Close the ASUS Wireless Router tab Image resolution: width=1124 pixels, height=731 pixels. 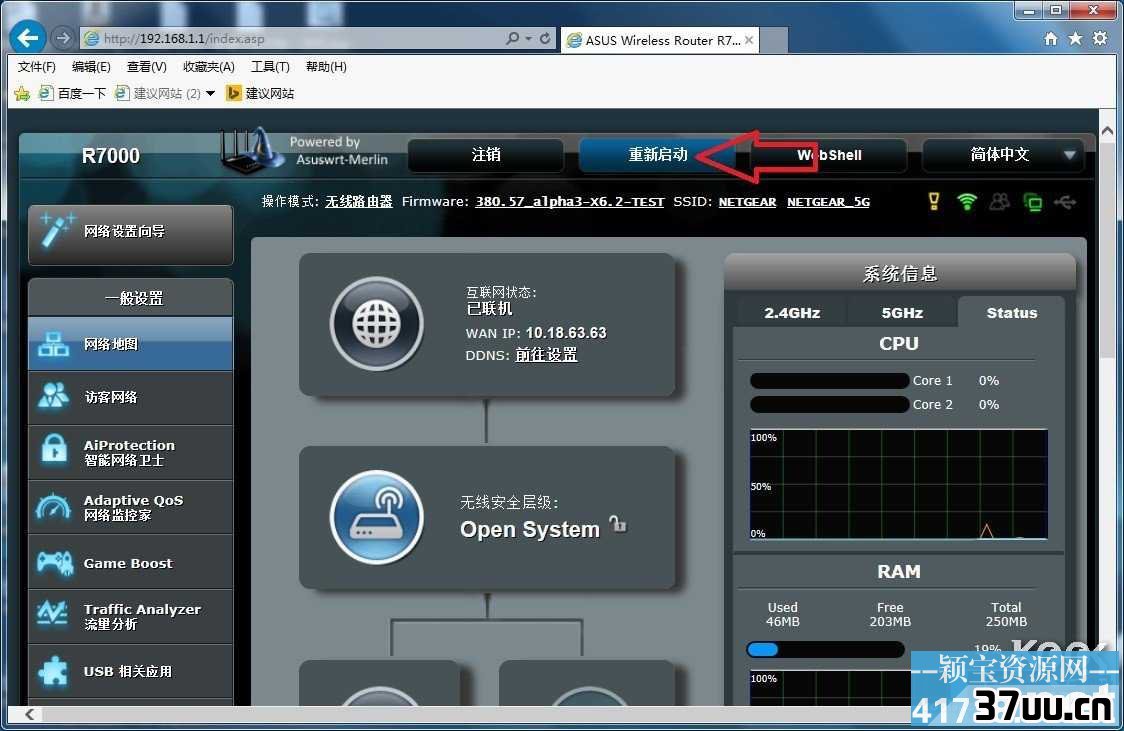tap(748, 40)
